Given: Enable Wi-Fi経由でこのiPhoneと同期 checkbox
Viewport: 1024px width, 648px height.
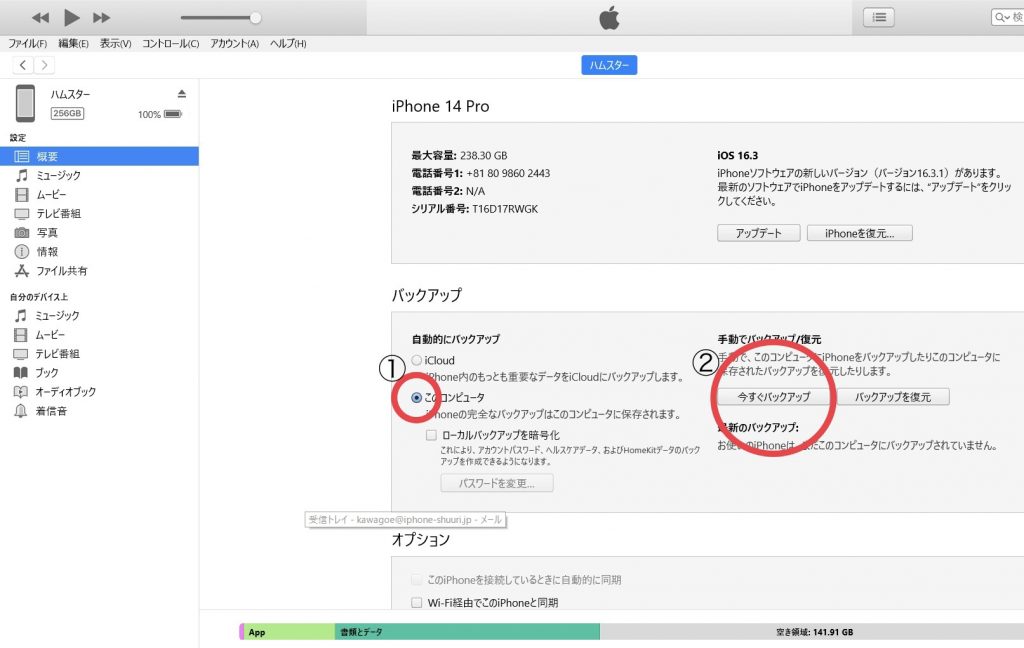Looking at the screenshot, I should click(417, 602).
